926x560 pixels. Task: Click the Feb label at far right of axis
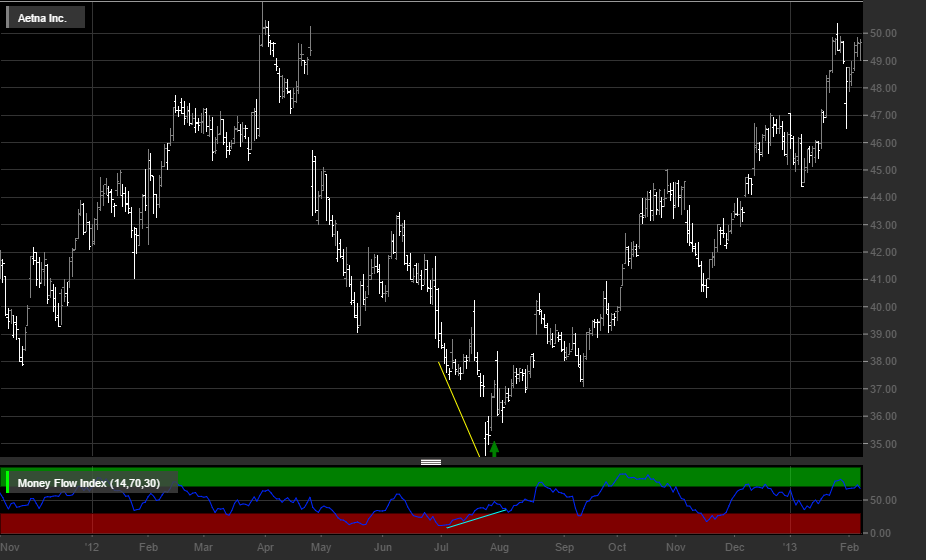tap(849, 547)
